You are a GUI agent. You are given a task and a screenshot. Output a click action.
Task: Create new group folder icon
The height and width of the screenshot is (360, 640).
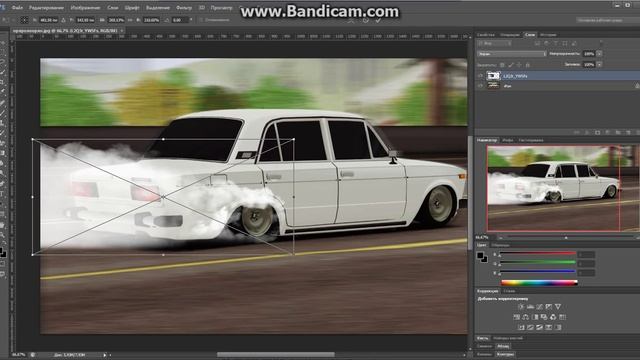(x=618, y=133)
